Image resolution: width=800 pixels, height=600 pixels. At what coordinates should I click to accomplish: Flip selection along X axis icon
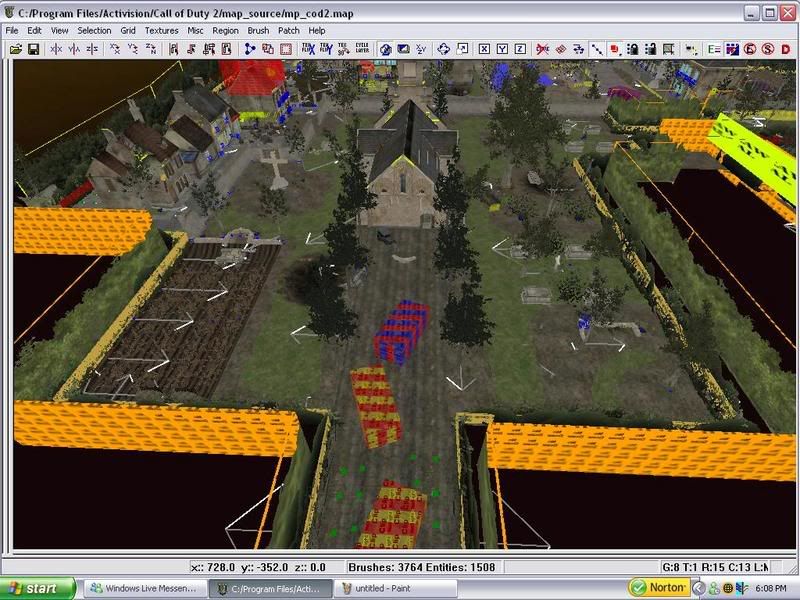click(57, 48)
